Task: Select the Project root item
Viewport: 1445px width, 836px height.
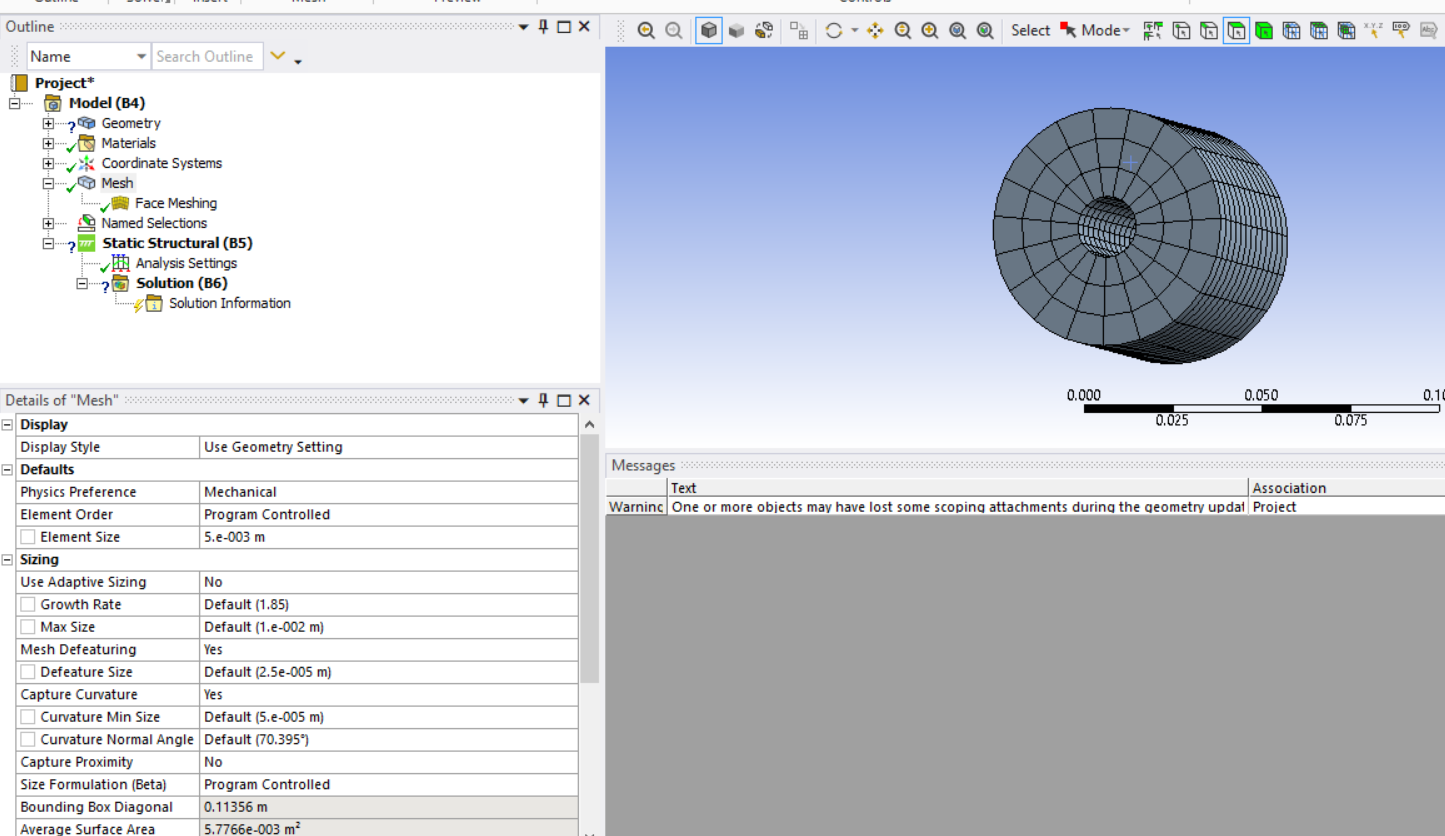Action: pos(64,83)
